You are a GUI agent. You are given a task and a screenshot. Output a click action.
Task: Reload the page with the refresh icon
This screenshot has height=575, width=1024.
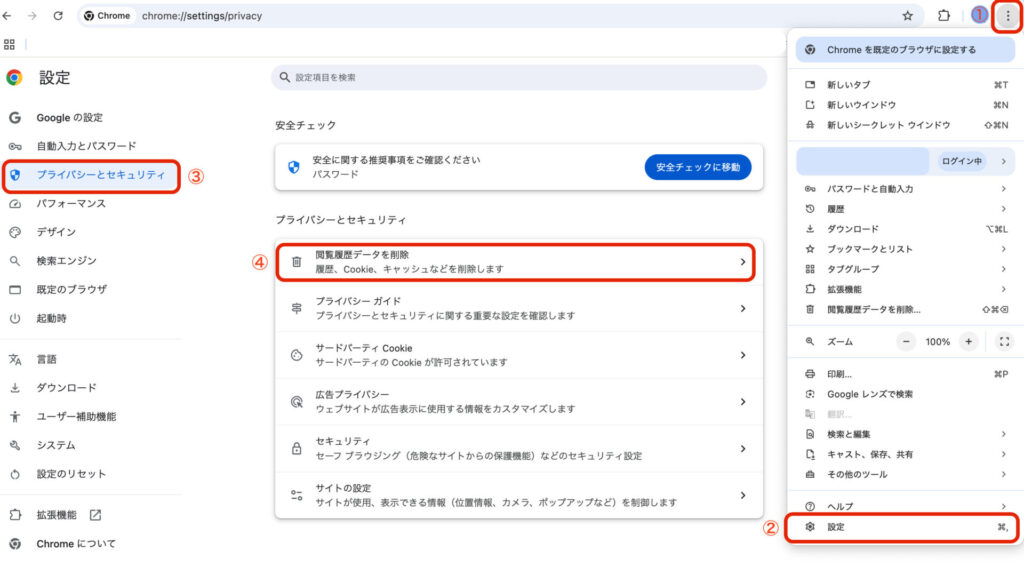[x=58, y=16]
